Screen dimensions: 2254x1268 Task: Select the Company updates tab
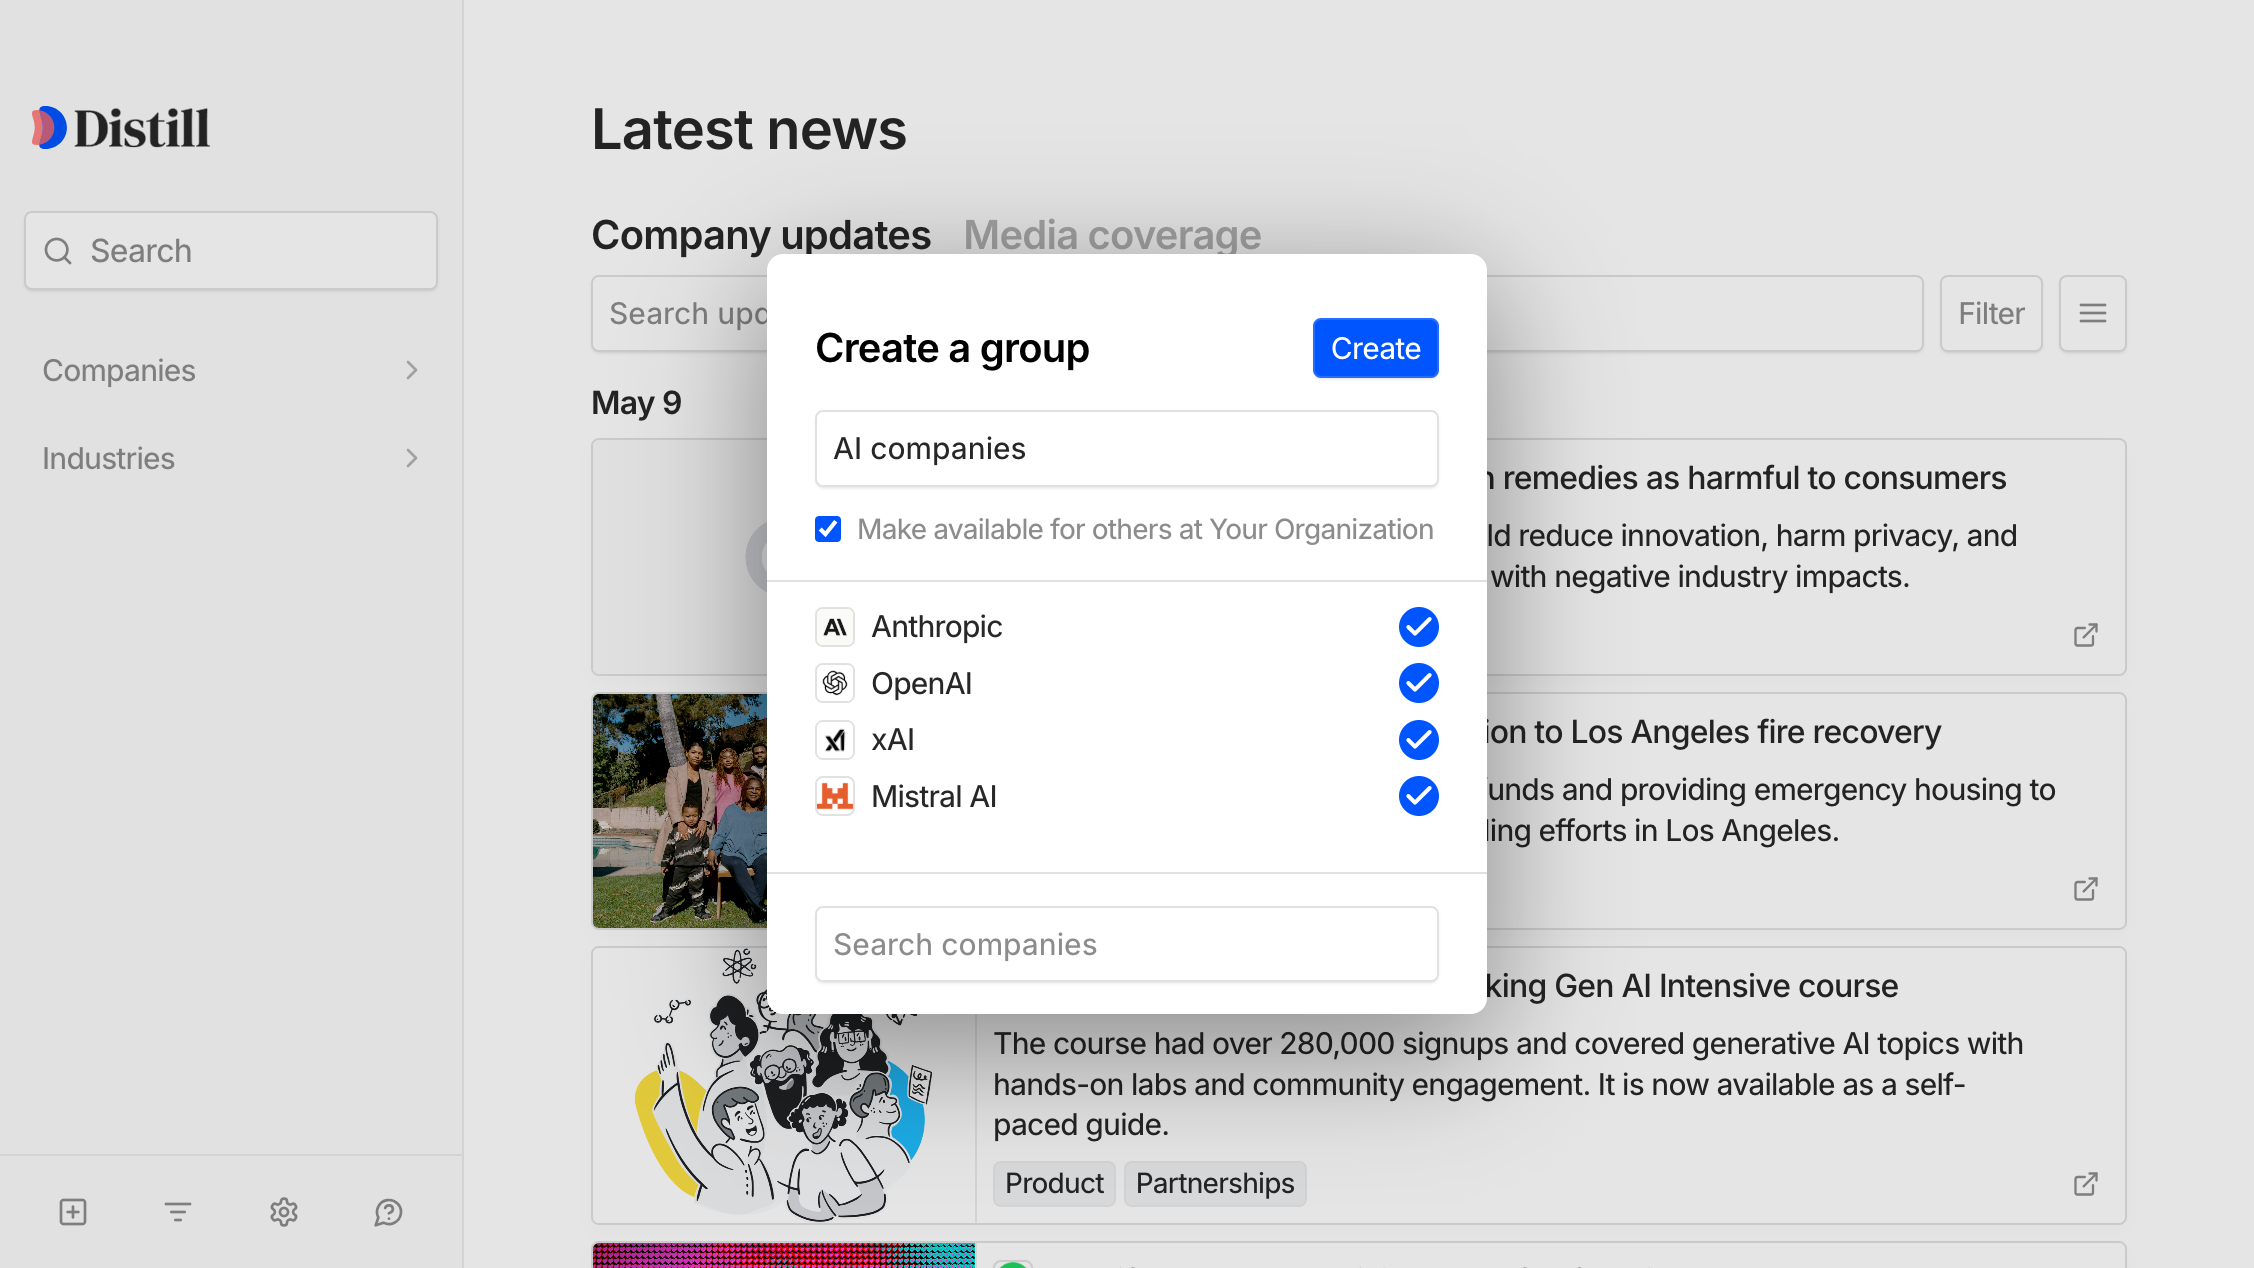click(761, 234)
